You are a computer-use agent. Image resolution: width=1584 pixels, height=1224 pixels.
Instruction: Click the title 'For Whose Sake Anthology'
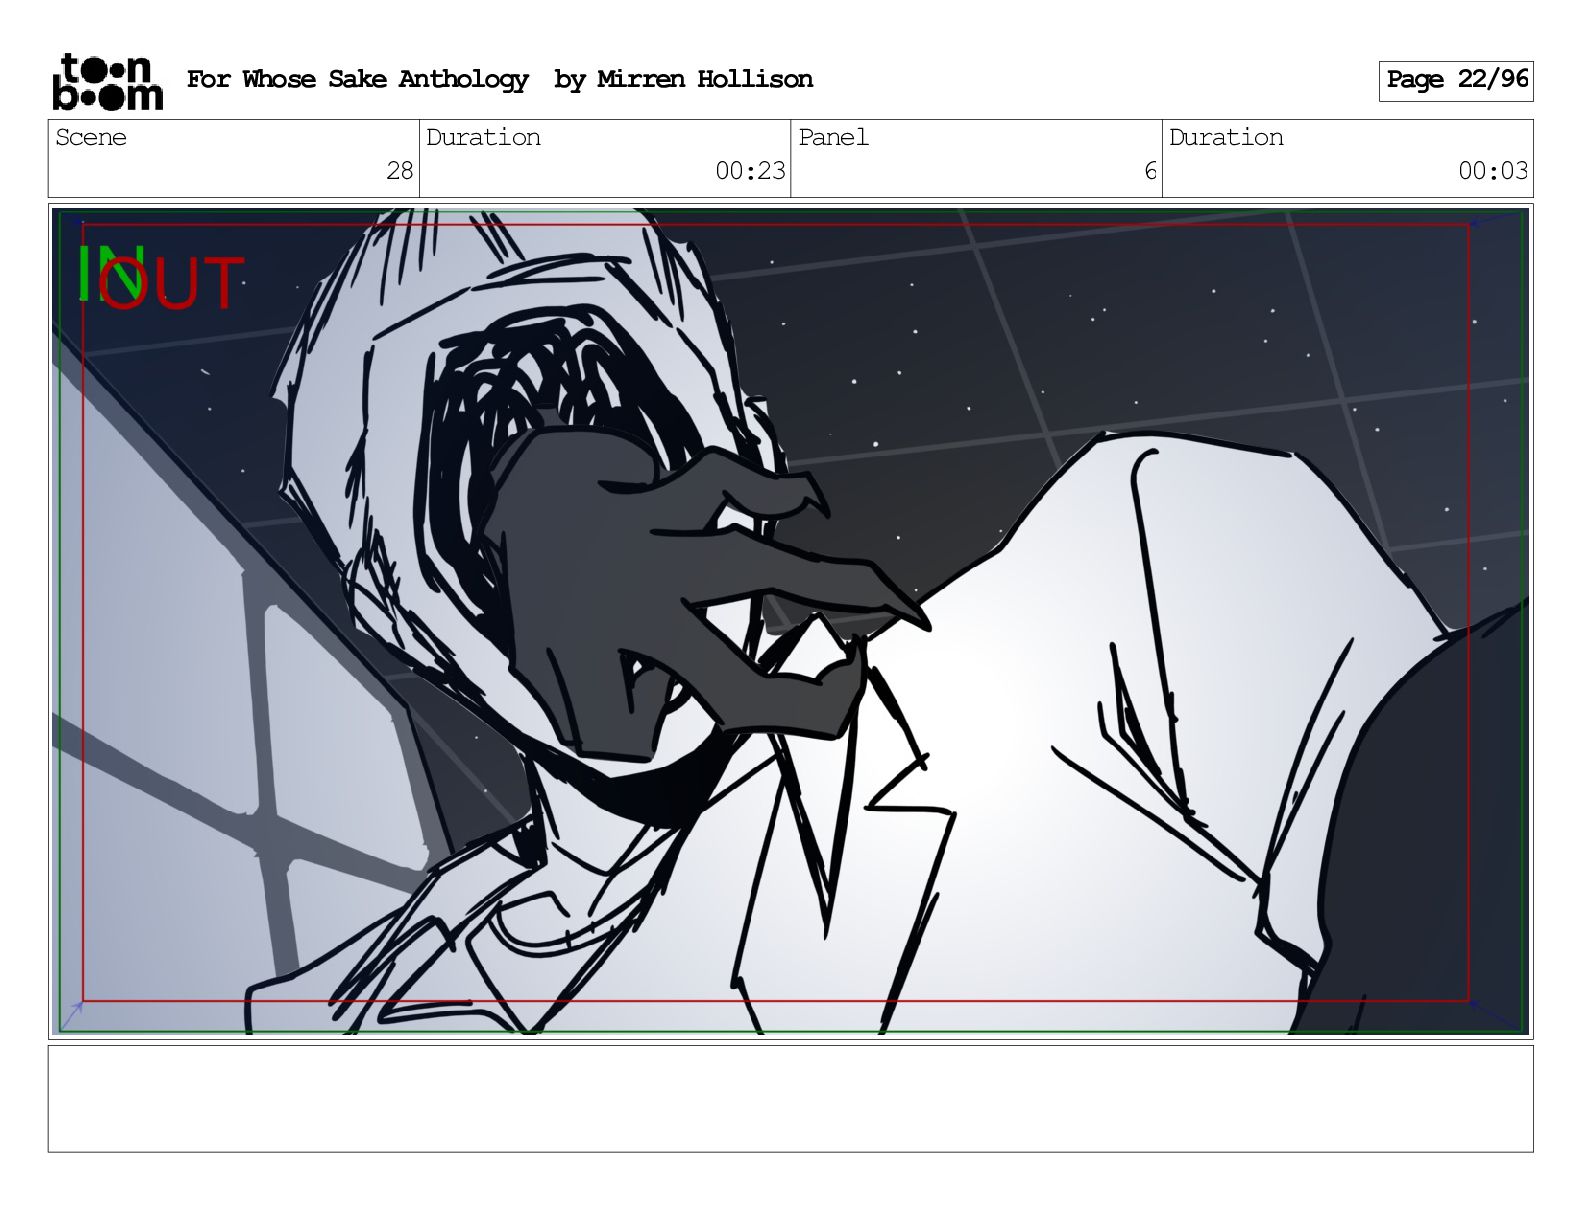click(x=357, y=79)
